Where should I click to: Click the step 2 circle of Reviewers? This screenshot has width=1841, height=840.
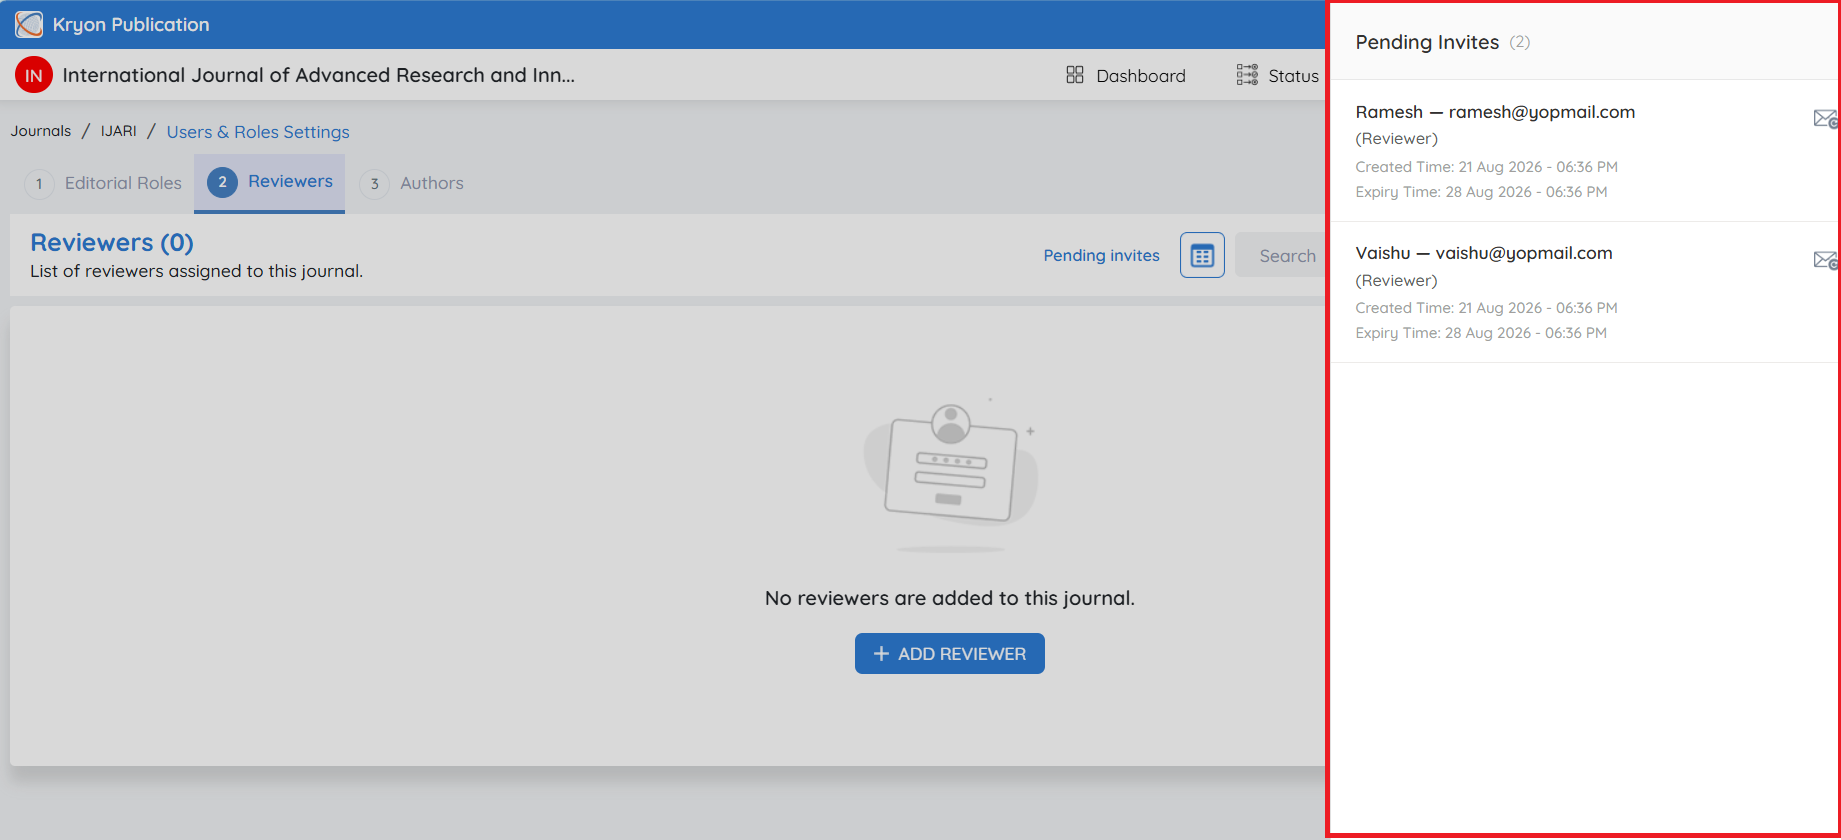coord(222,182)
